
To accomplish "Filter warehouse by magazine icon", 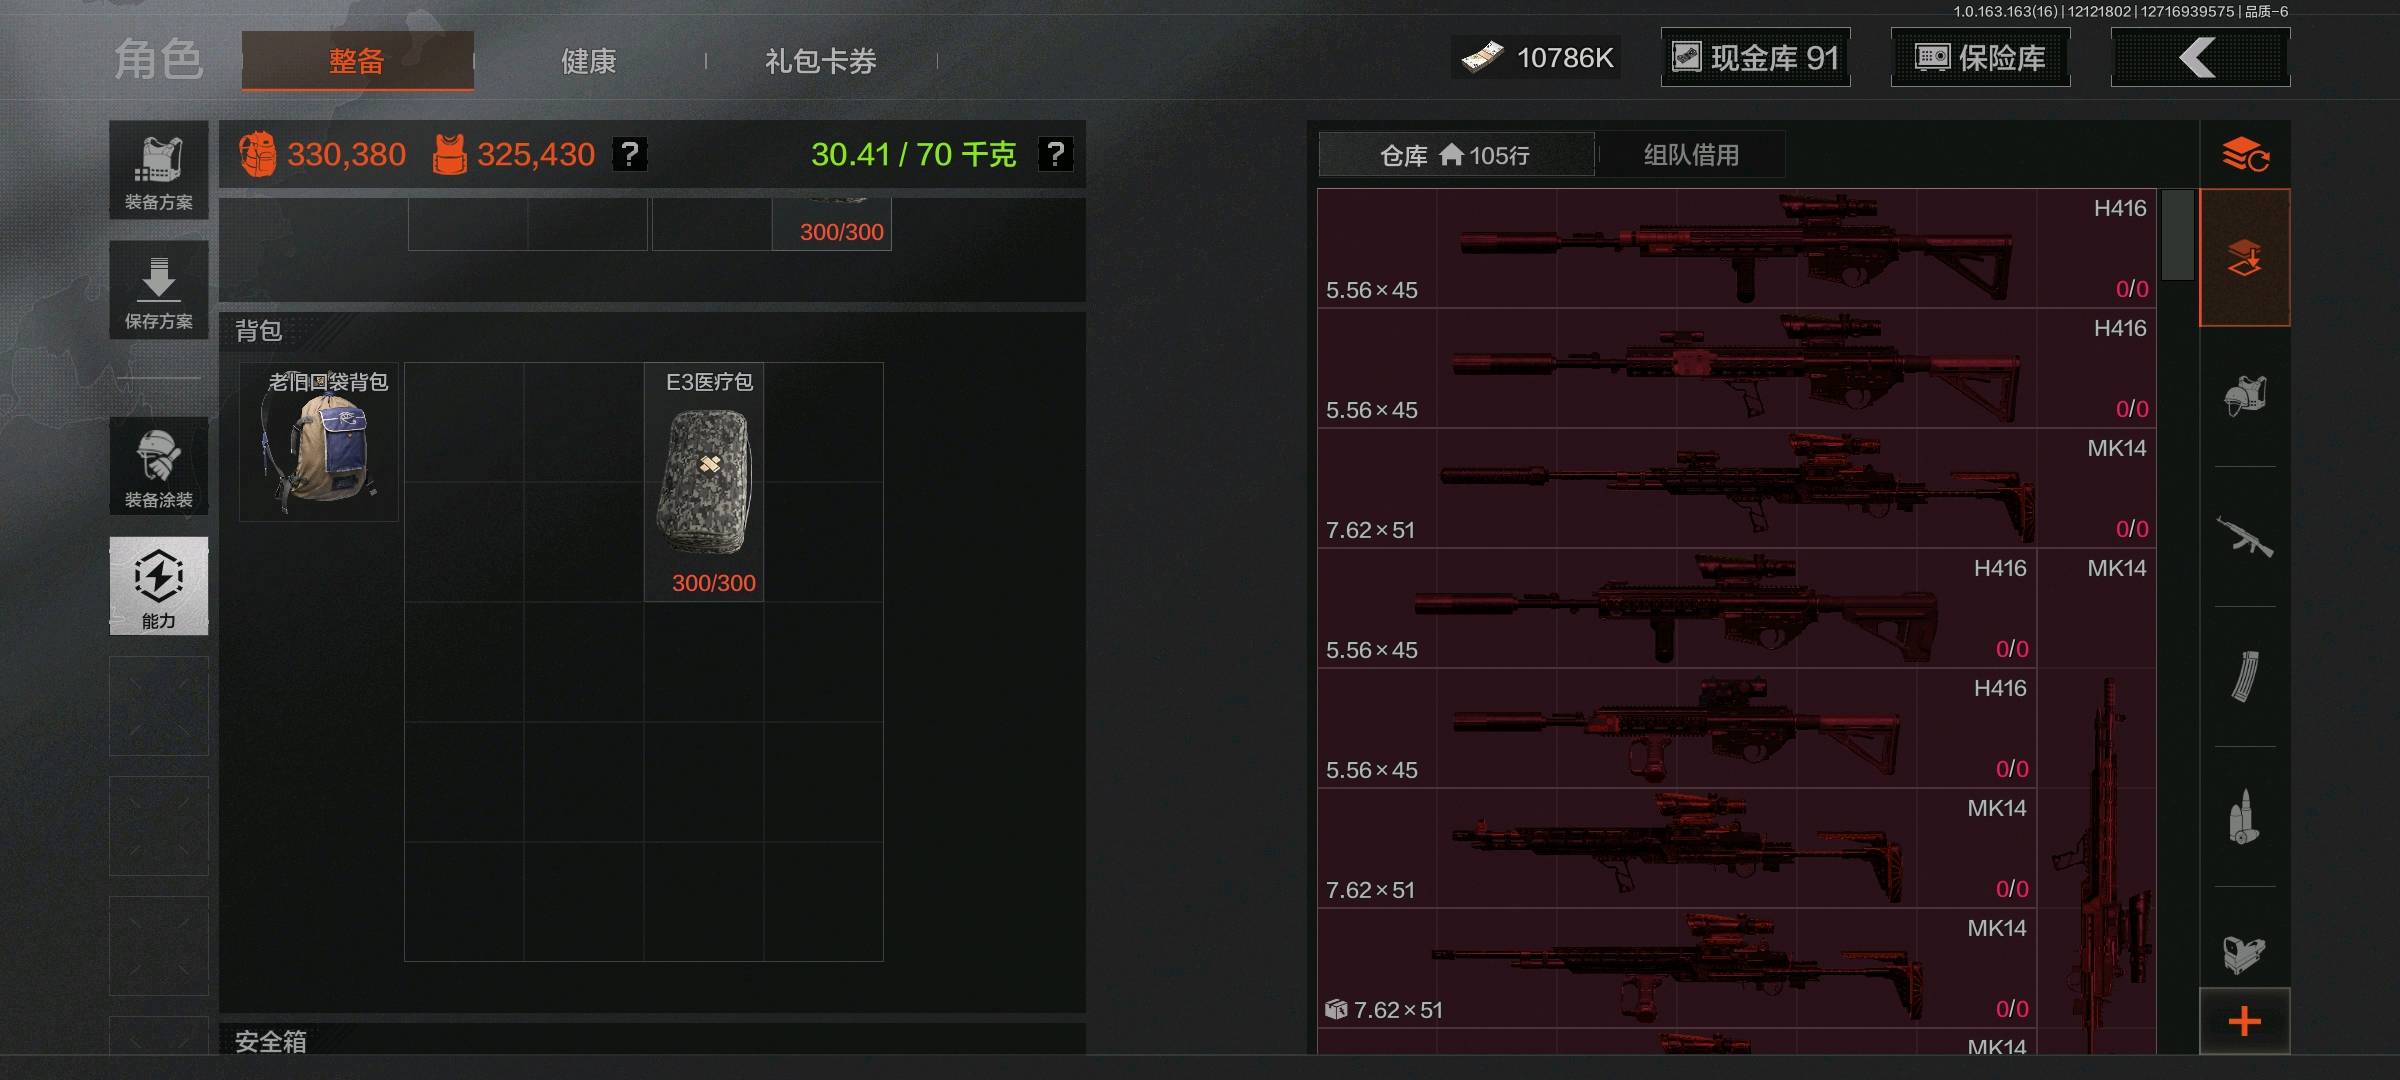I will tap(2245, 677).
